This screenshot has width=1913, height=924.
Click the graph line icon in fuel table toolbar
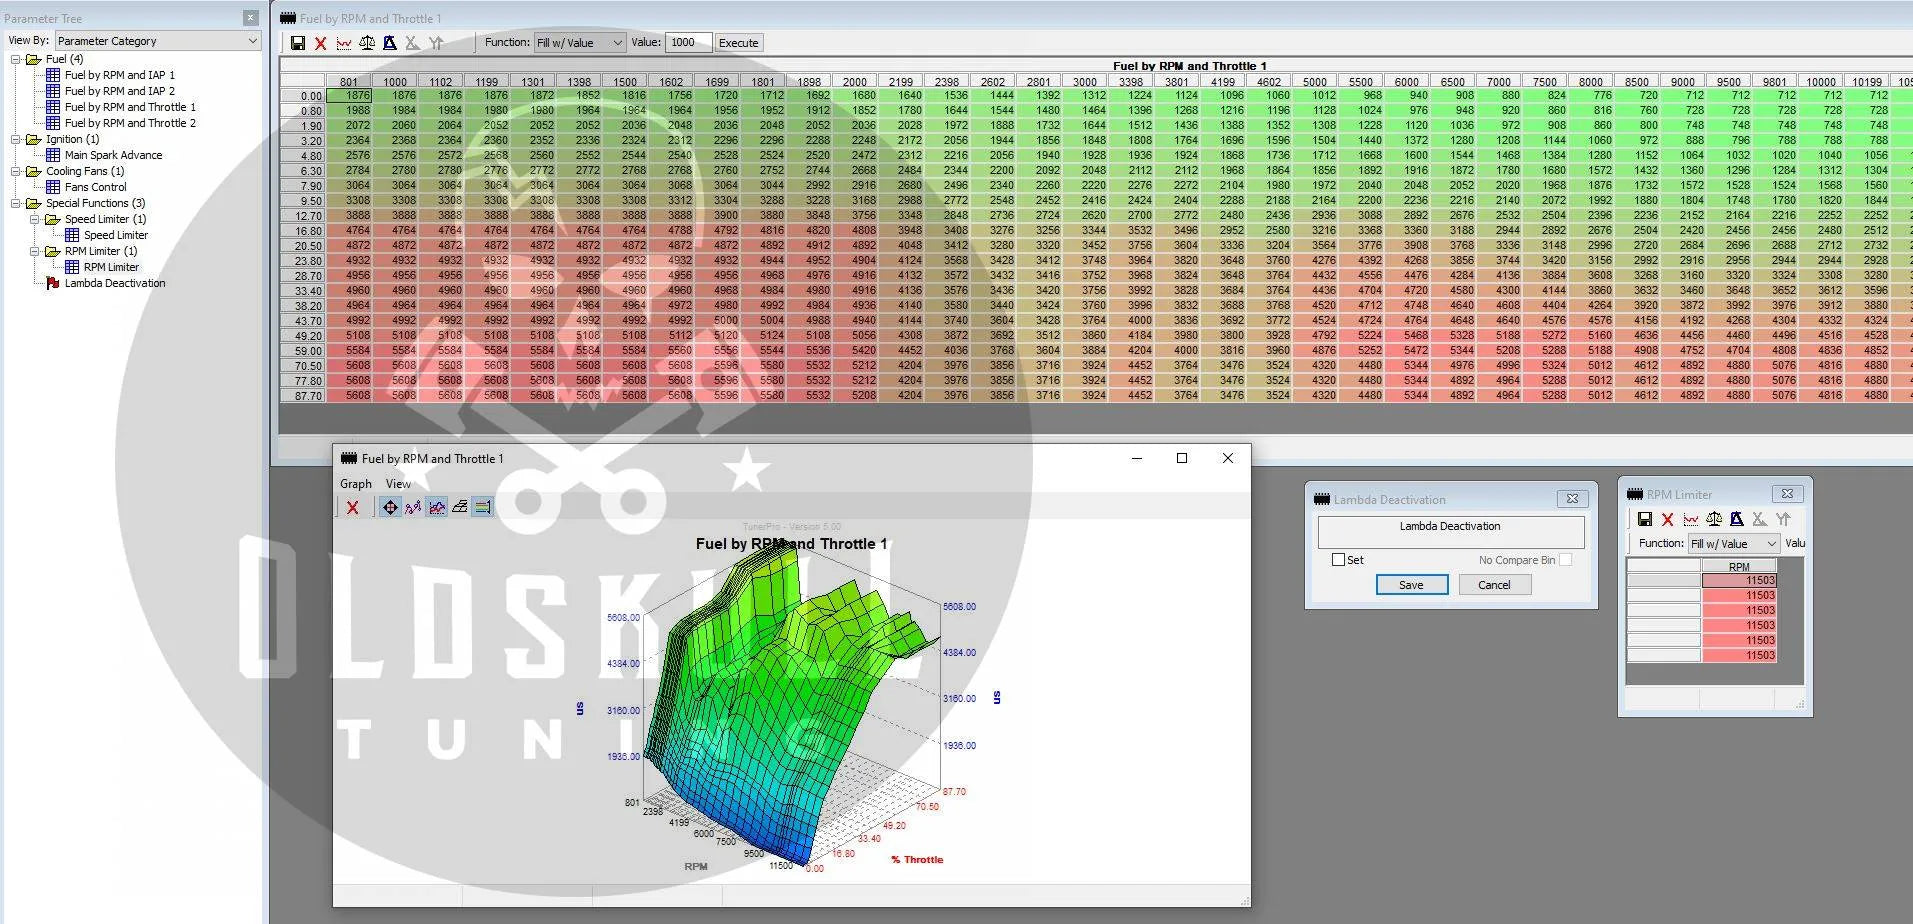[x=344, y=43]
